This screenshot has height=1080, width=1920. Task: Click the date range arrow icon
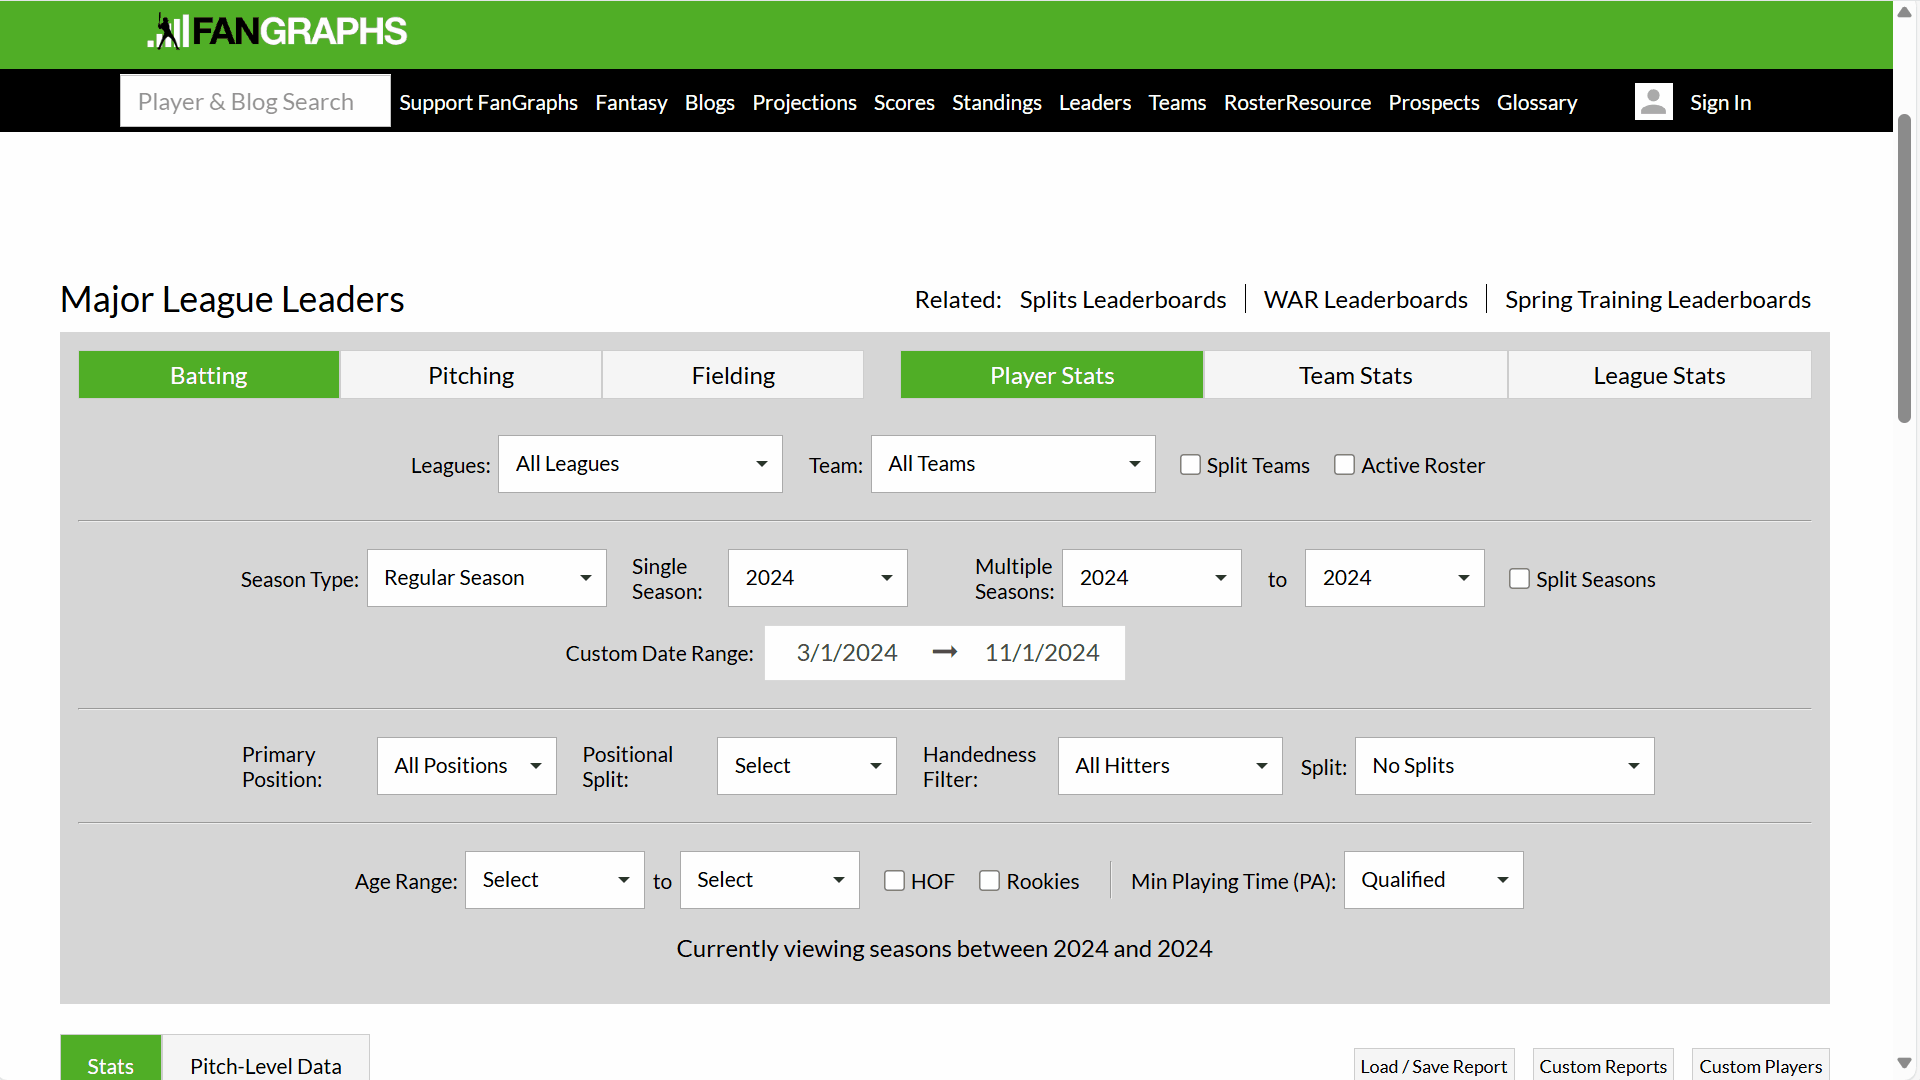click(x=944, y=653)
